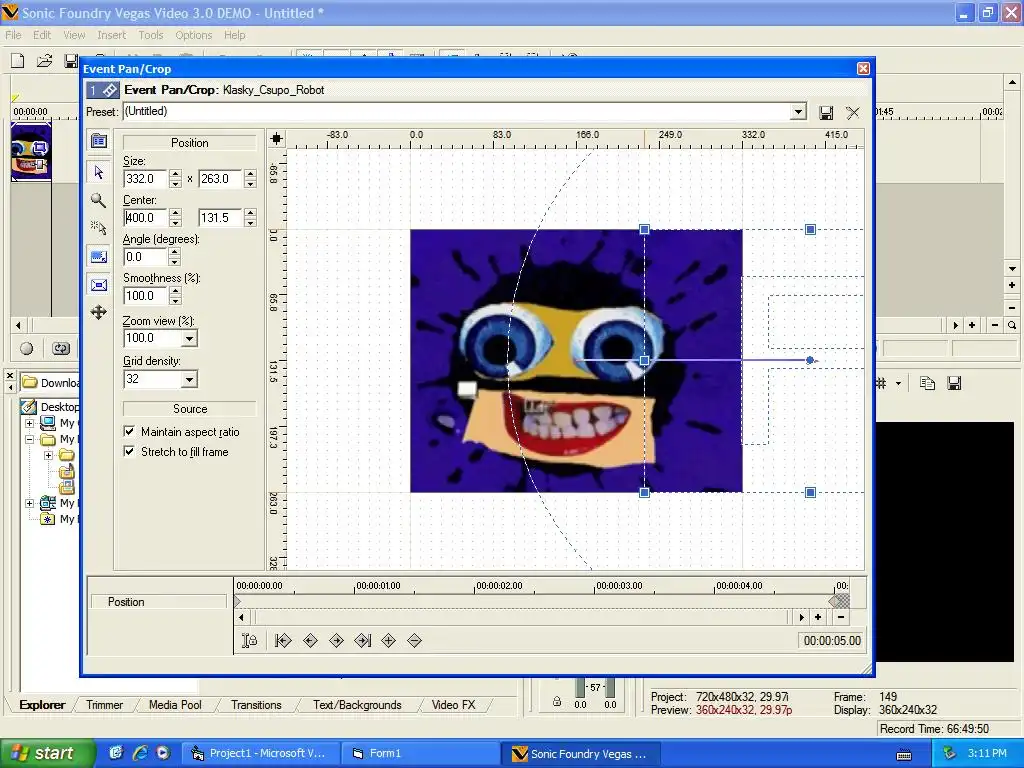Click the Position section header button
This screenshot has width=1024, height=768.
(189, 142)
